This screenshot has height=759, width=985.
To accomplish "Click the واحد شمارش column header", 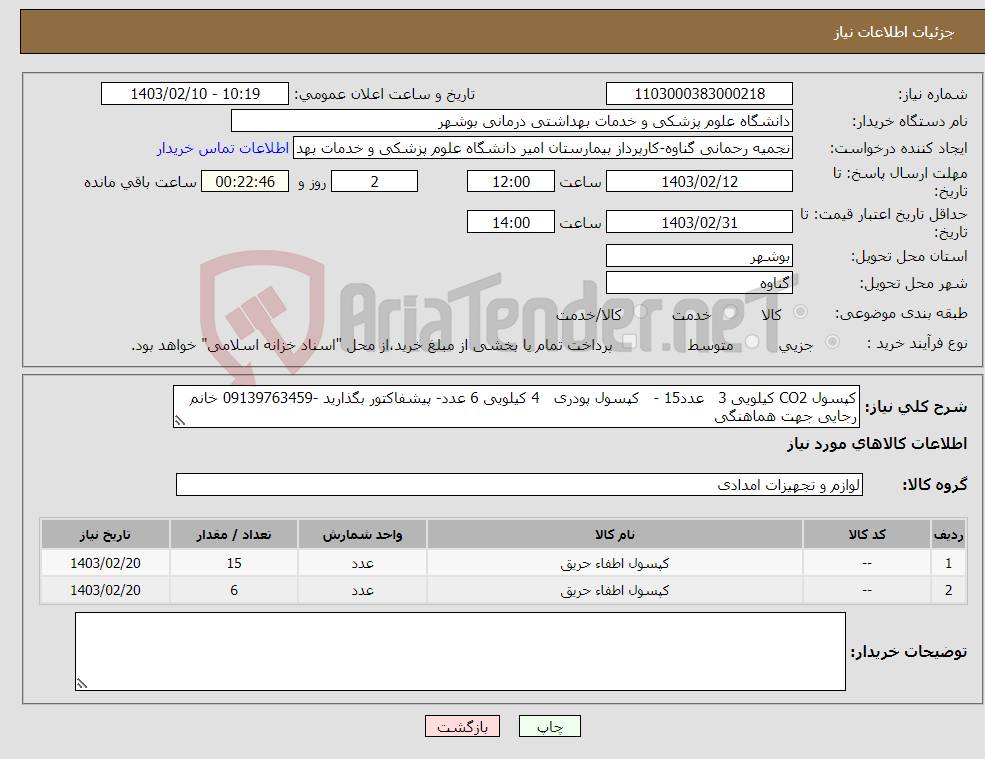I will pyautogui.click(x=362, y=534).
